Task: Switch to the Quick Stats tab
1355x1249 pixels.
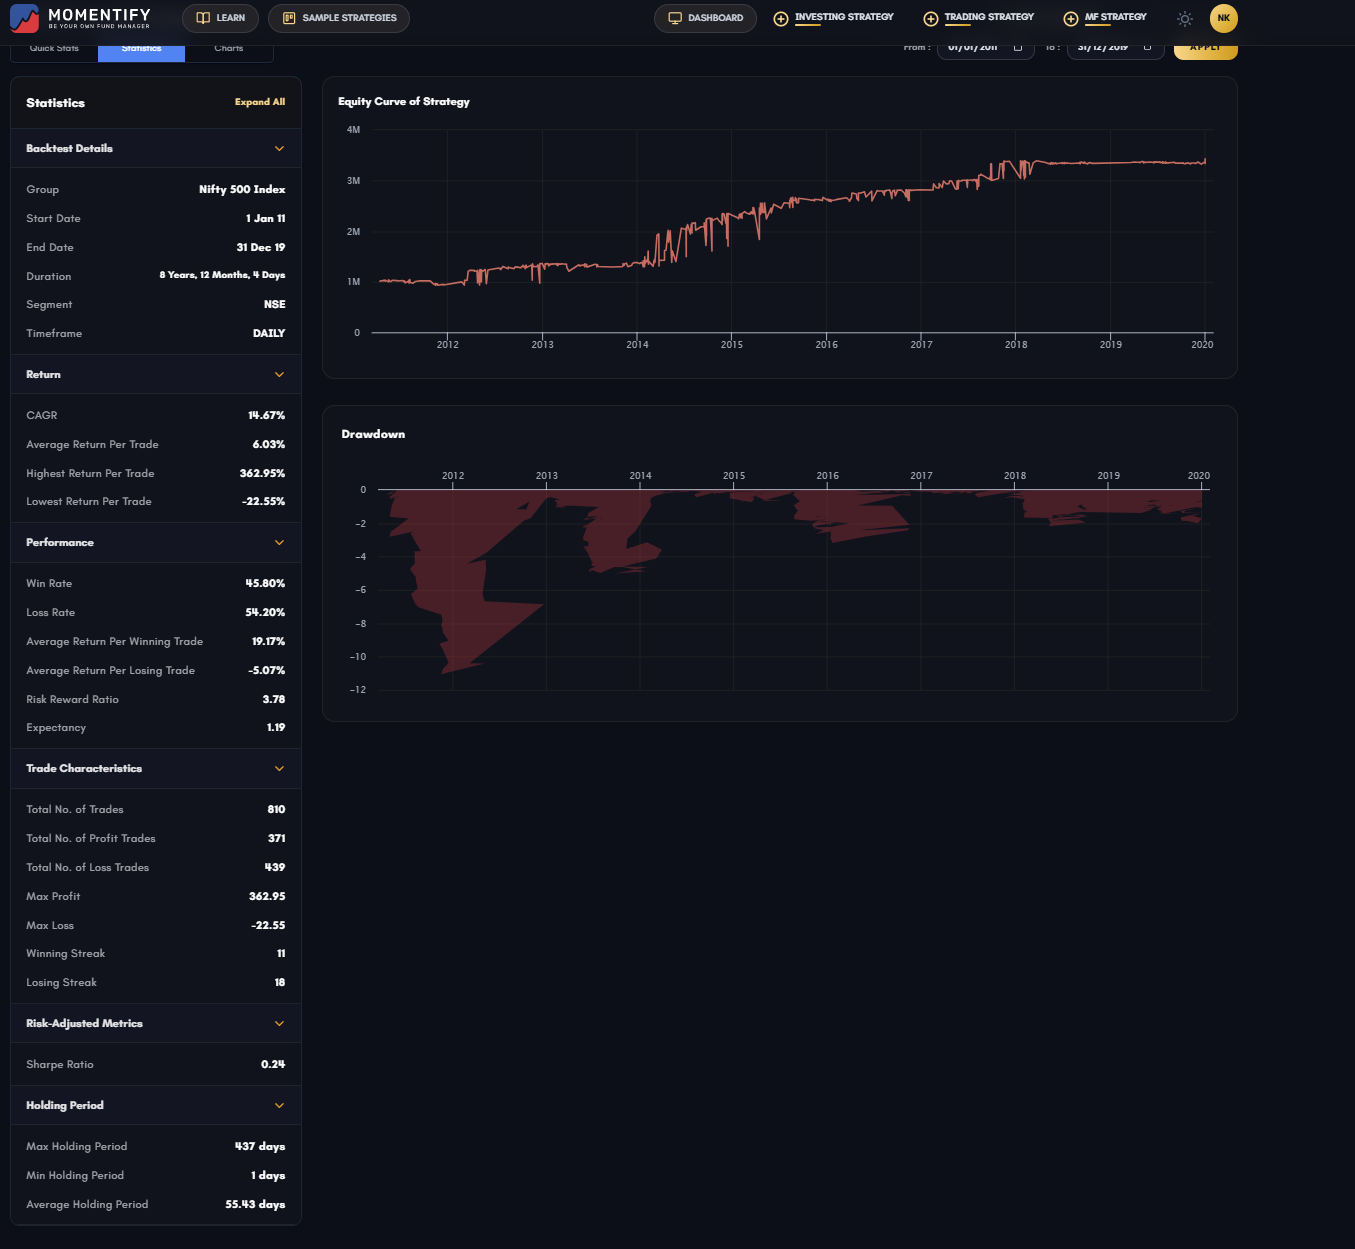Action: tap(54, 50)
